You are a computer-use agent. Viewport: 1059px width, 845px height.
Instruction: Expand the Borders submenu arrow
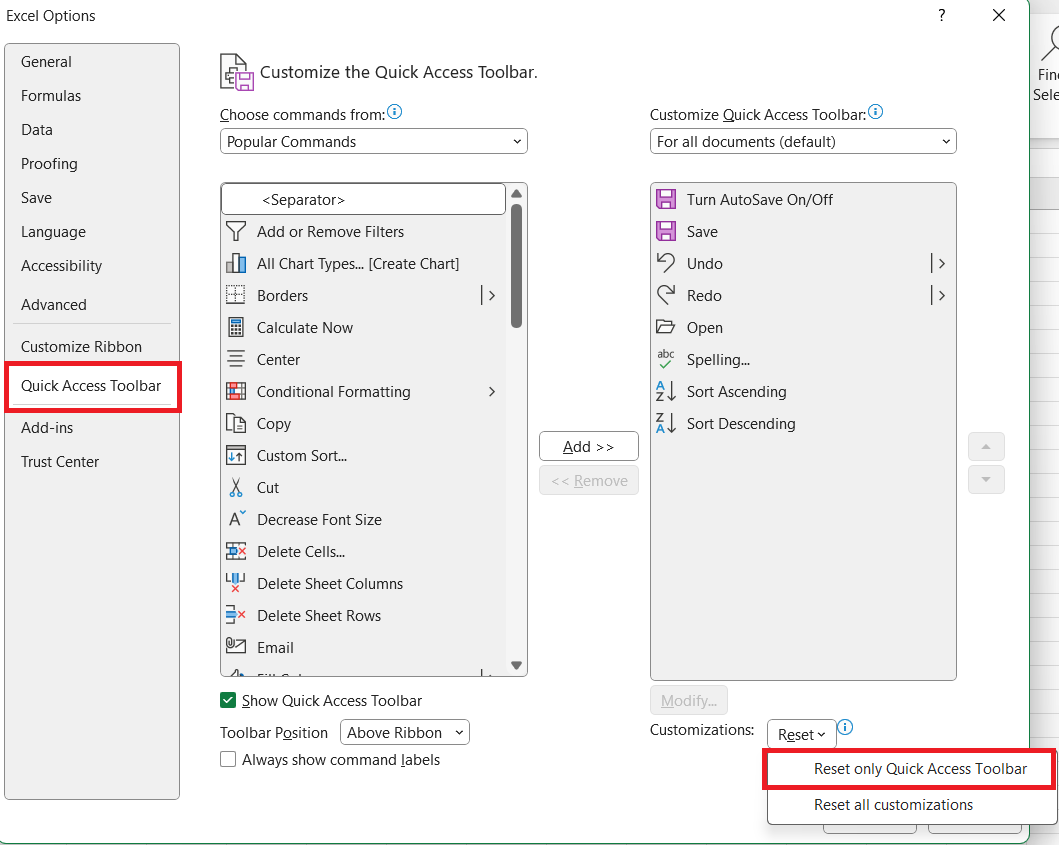491,295
